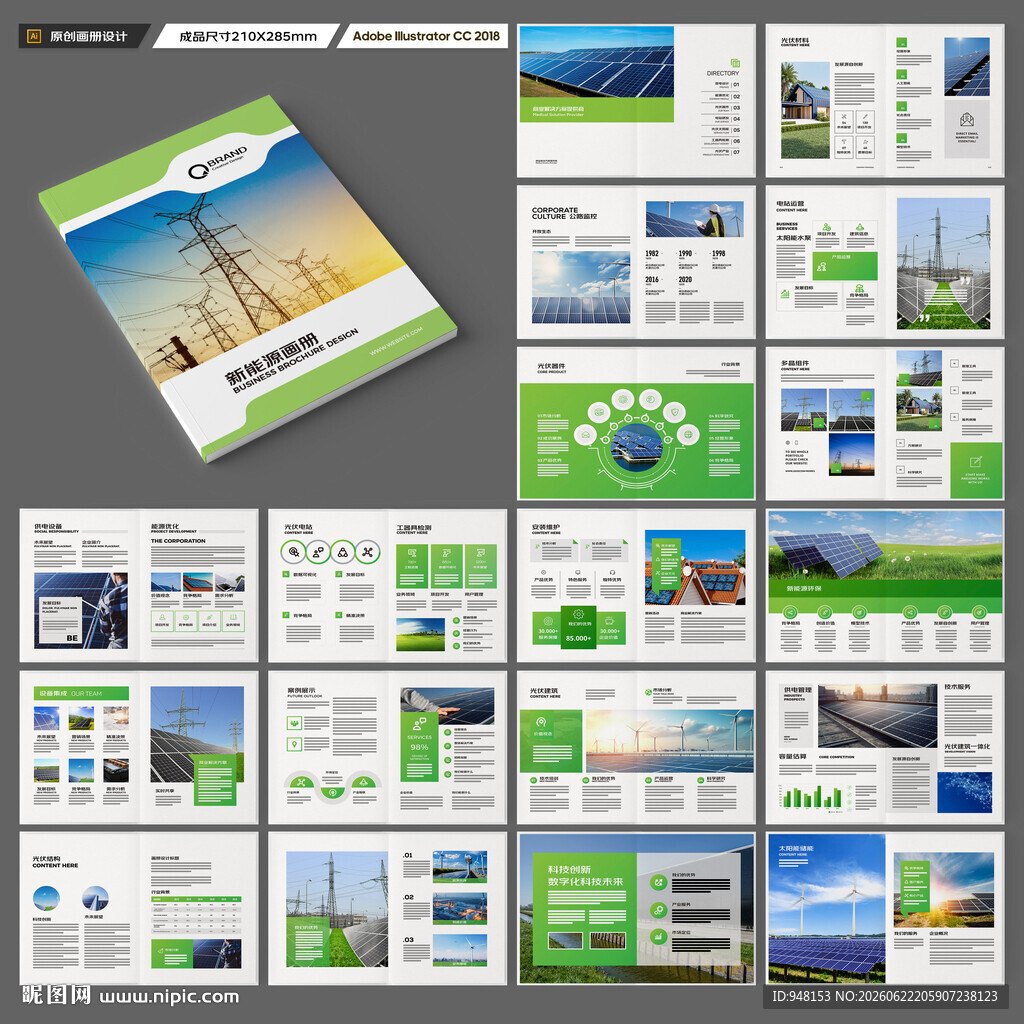The height and width of the screenshot is (1024, 1024).
Task: Click the location pin icon in 光伏建筑 spread
Action: pos(541,722)
